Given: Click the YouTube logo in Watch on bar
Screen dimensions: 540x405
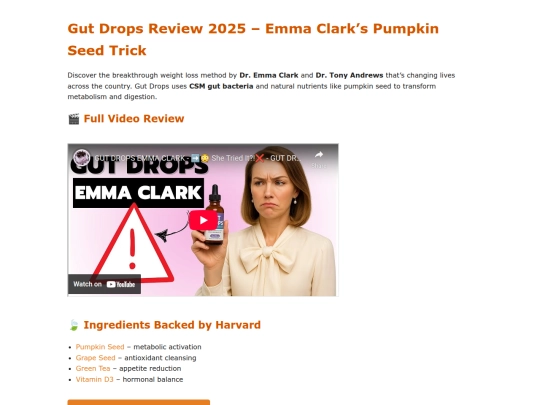Looking at the screenshot, I should click(x=121, y=284).
